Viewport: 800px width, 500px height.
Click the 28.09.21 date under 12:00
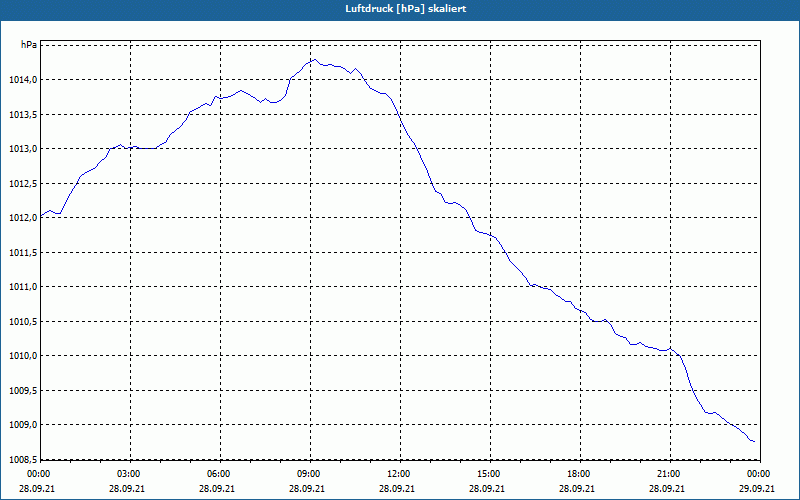point(397,488)
